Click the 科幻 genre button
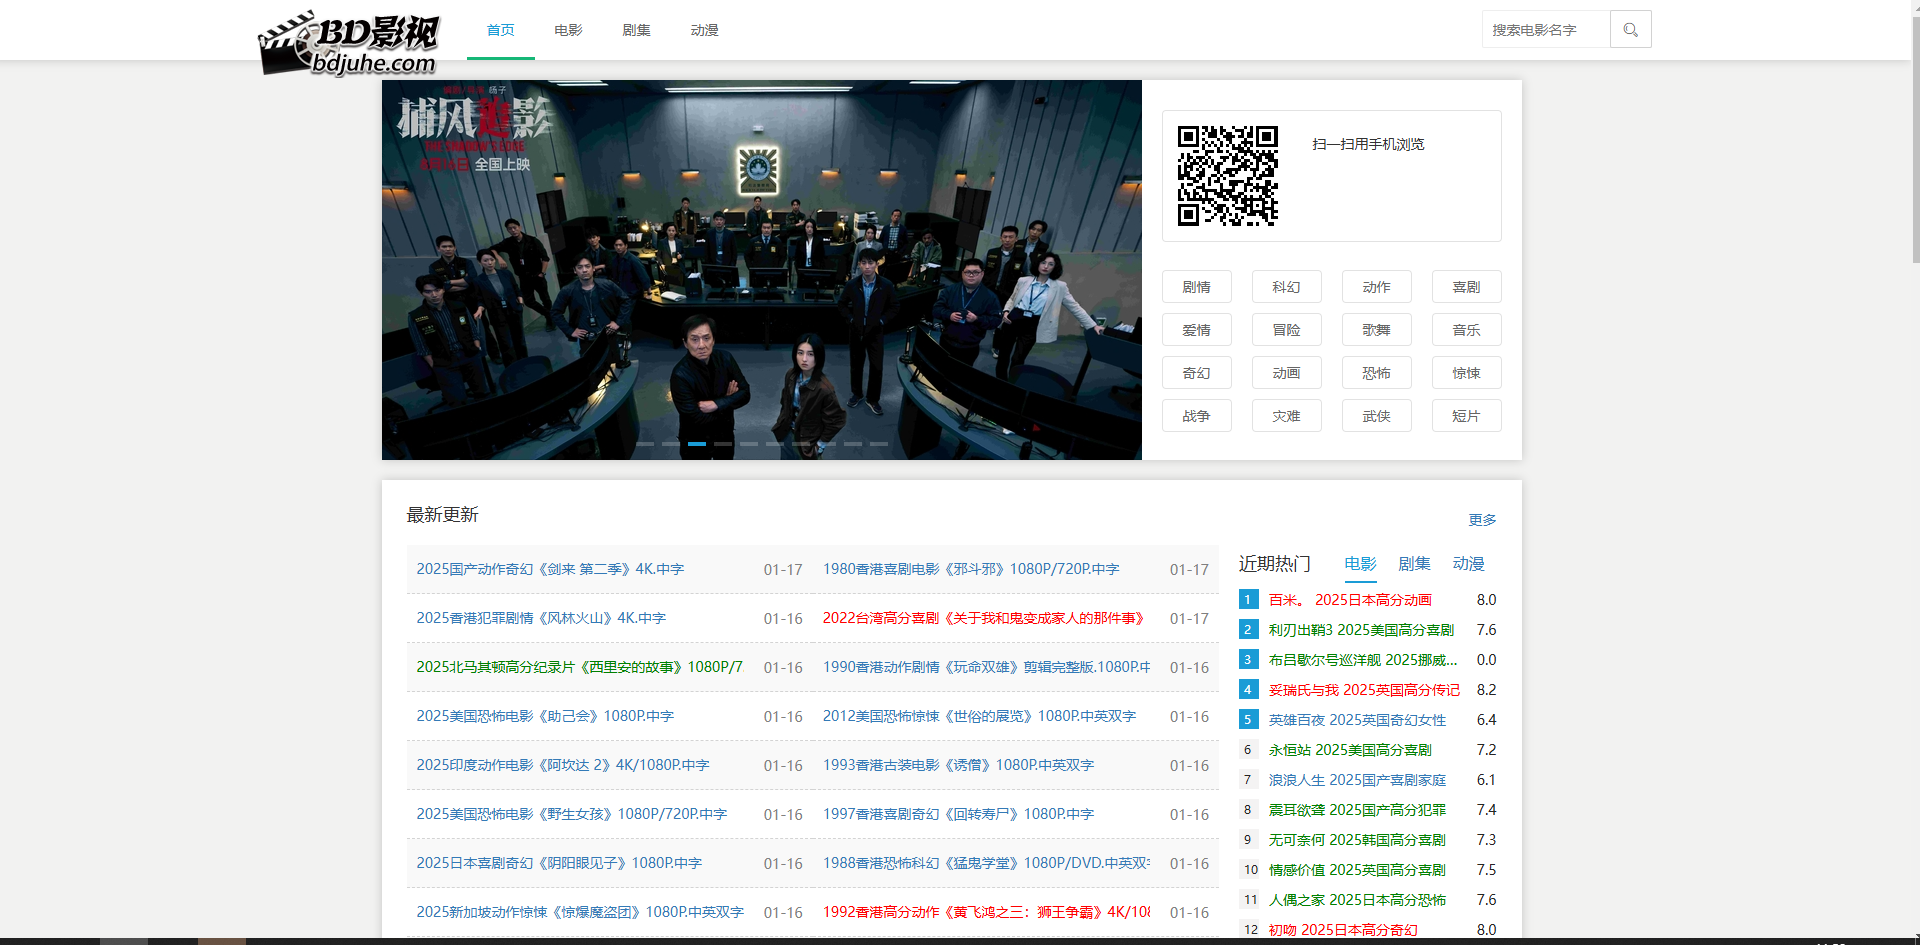1920x945 pixels. pyautogui.click(x=1286, y=287)
